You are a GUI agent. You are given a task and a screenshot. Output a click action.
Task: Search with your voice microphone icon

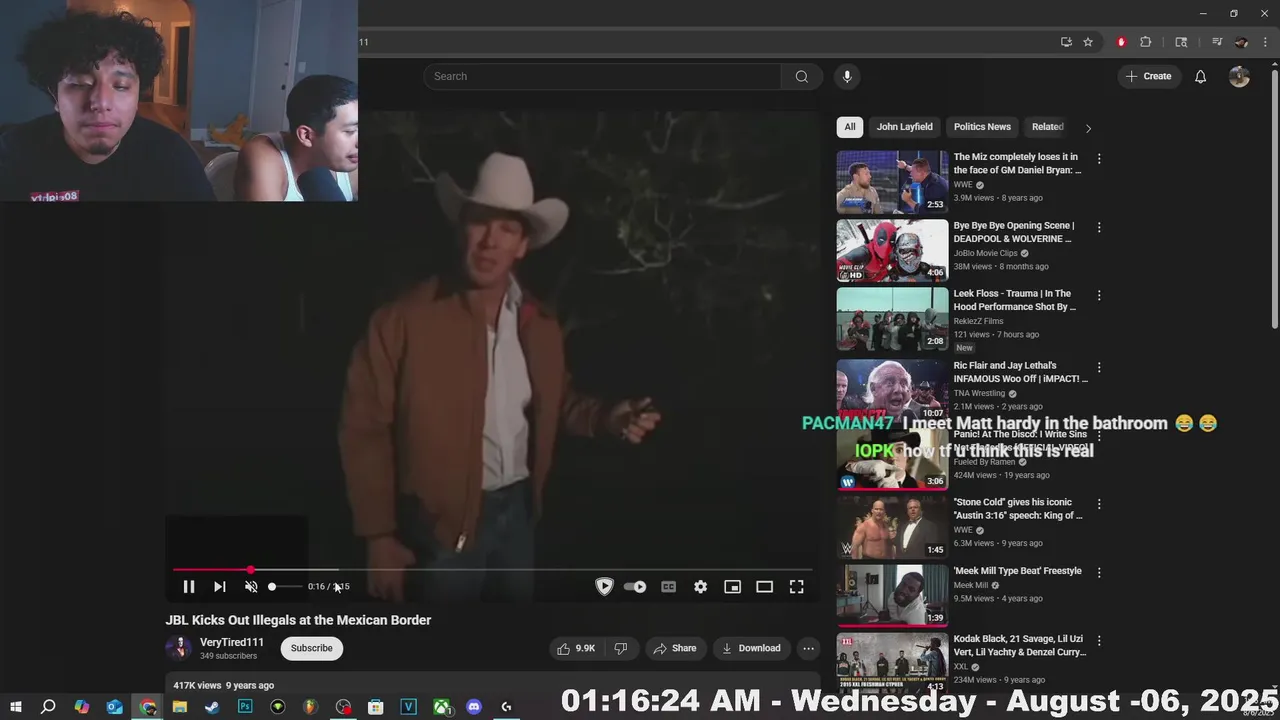pos(847,76)
